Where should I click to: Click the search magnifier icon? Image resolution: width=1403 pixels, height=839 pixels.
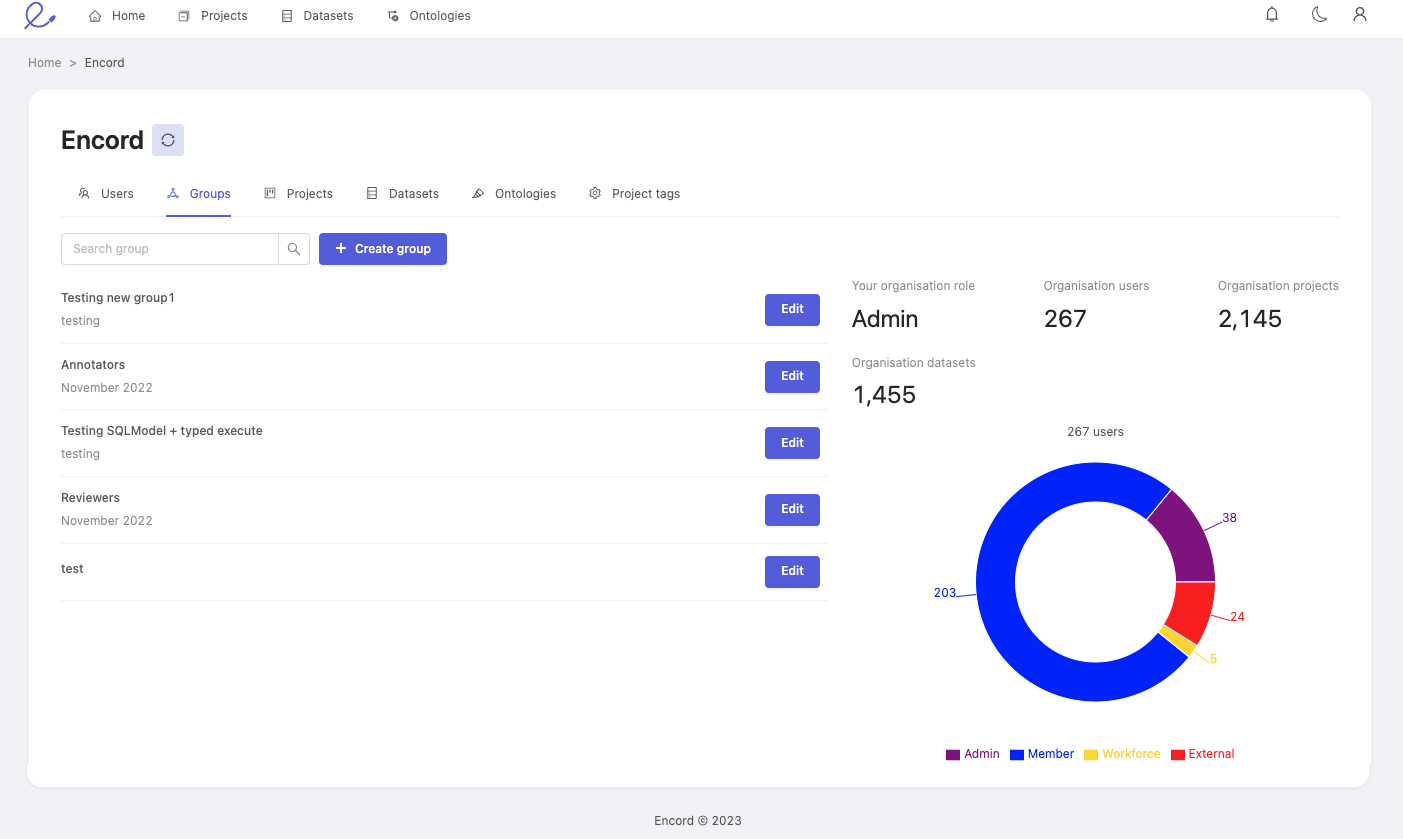pos(294,249)
